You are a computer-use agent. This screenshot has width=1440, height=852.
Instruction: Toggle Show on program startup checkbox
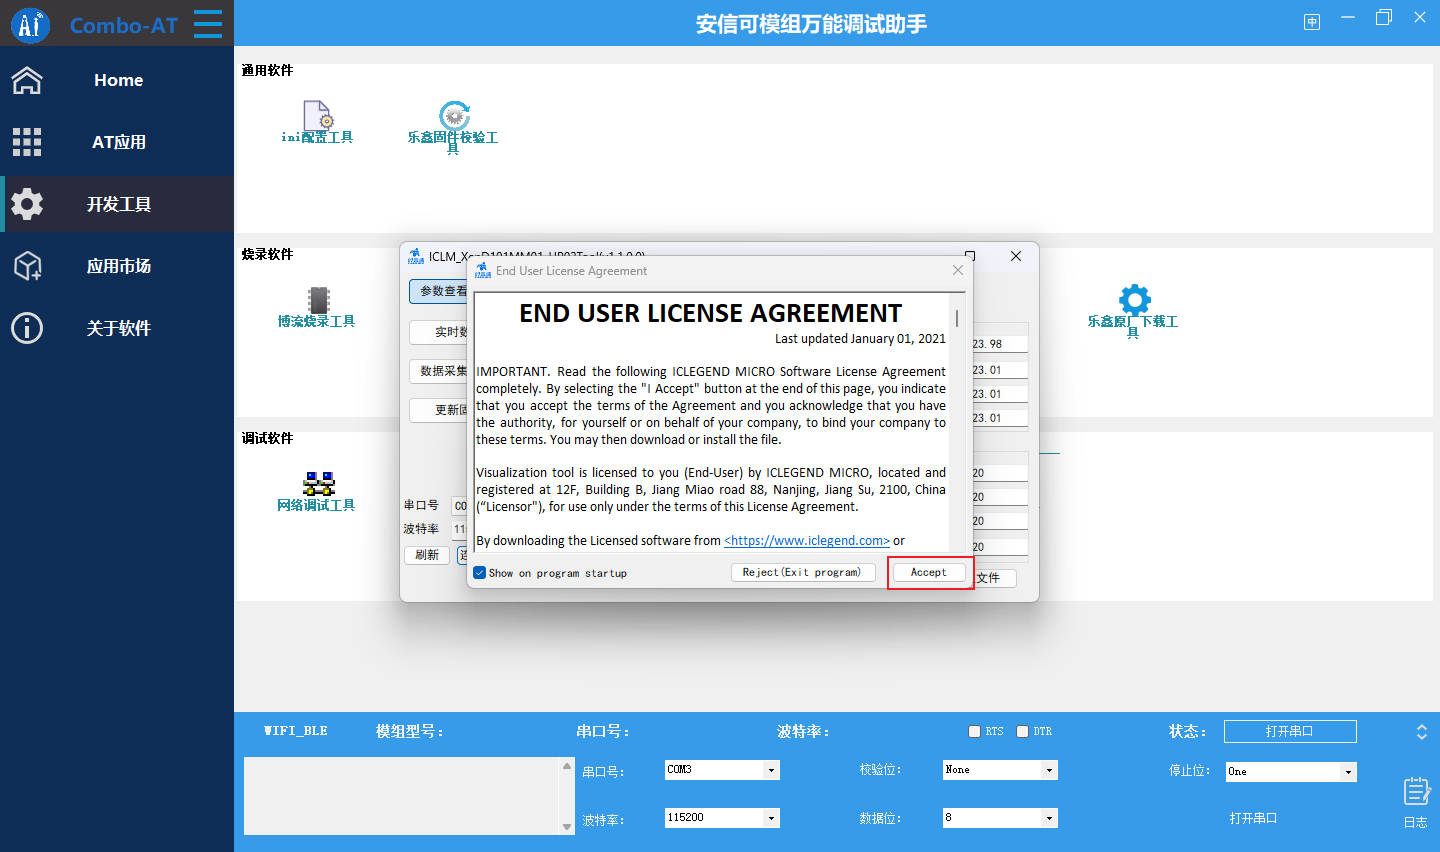tap(480, 573)
